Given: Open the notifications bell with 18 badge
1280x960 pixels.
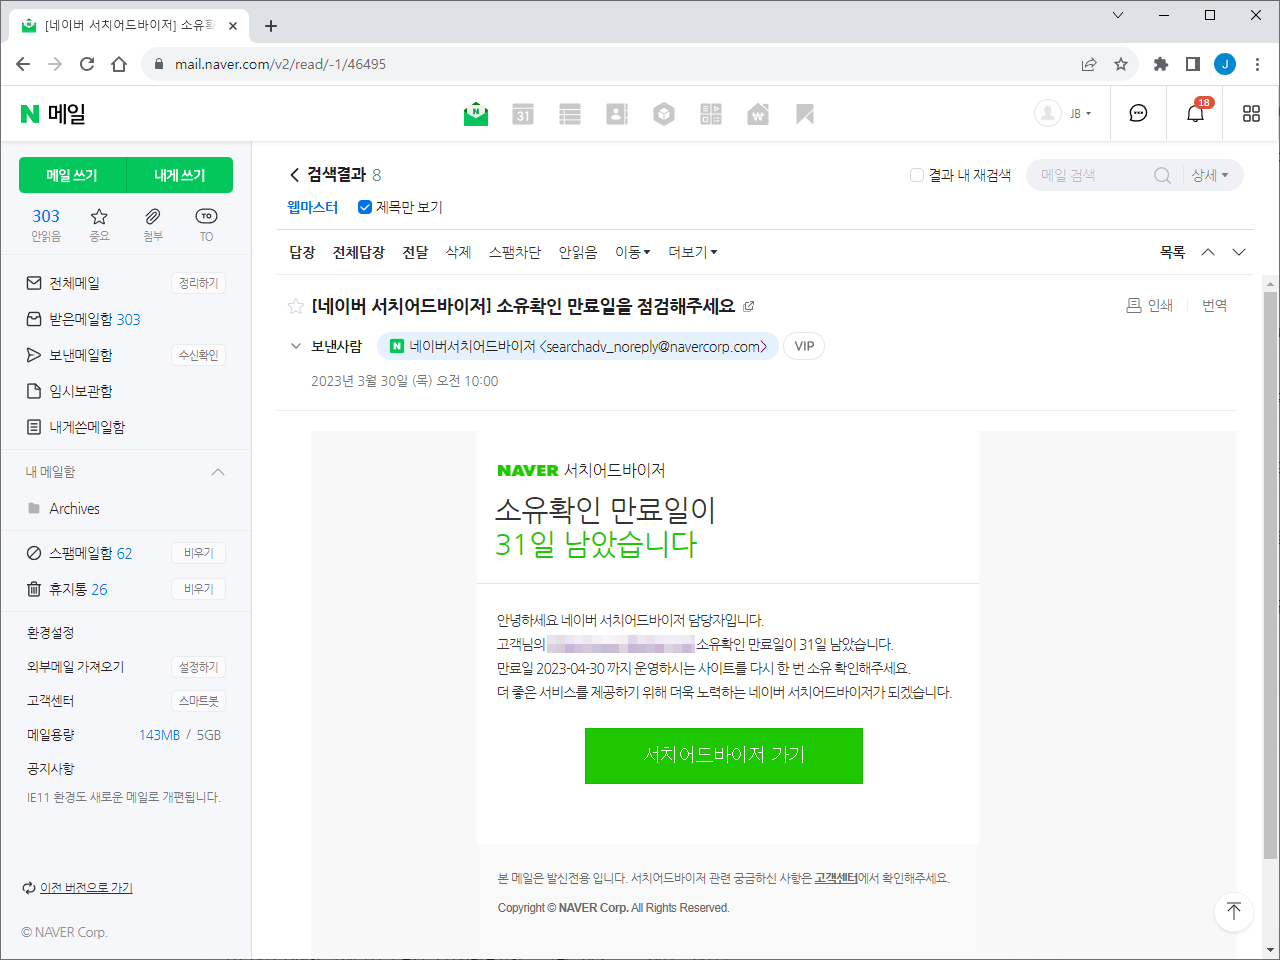Looking at the screenshot, I should tap(1196, 112).
